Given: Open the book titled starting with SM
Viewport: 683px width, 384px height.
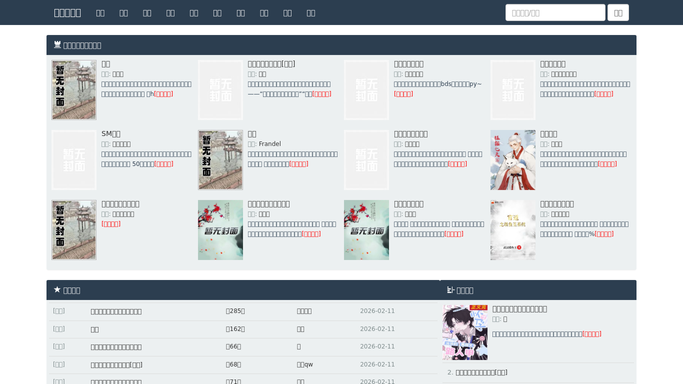Looking at the screenshot, I should [x=111, y=134].
